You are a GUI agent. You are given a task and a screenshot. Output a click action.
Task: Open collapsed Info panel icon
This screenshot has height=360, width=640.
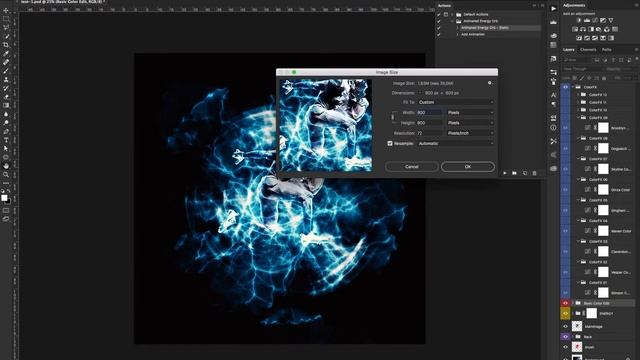(x=553, y=127)
